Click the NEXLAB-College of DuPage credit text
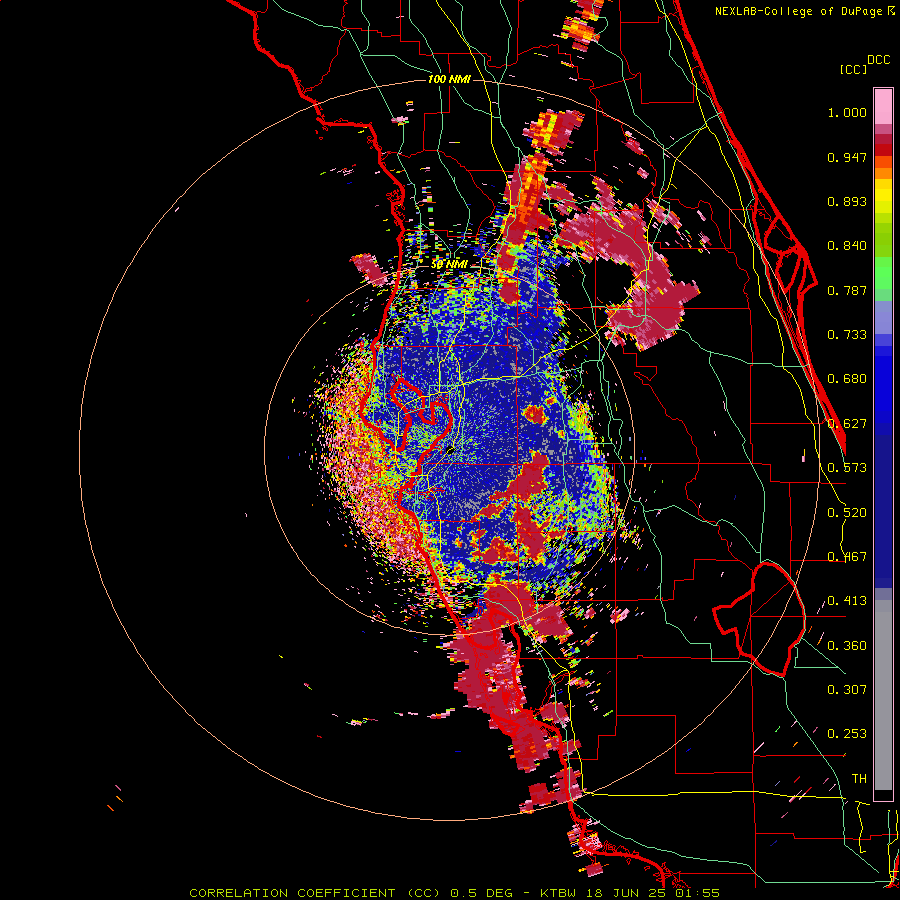 point(800,11)
